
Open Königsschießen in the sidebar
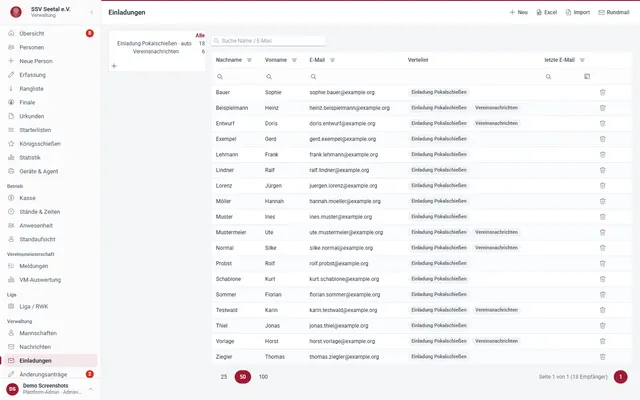coord(50,144)
